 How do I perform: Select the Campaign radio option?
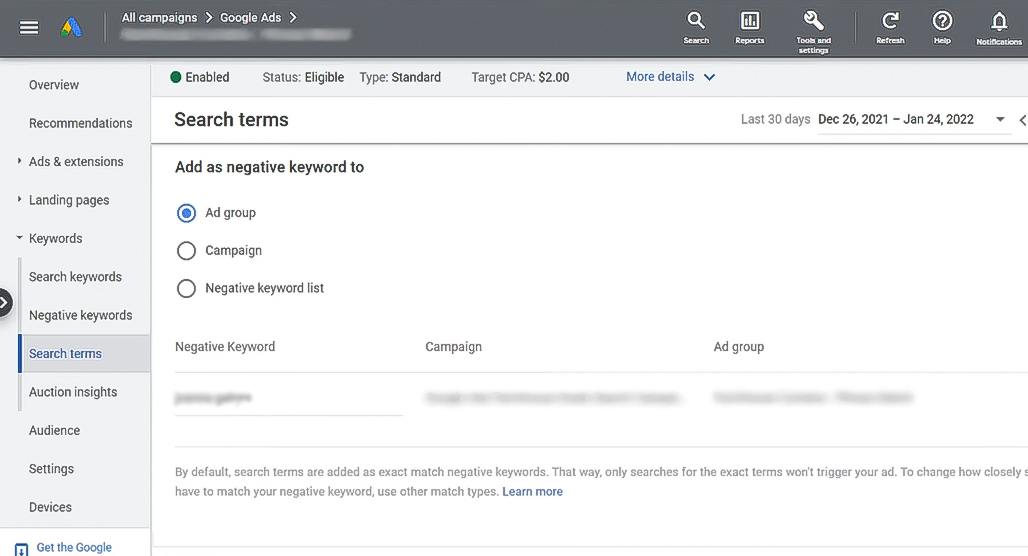click(x=186, y=250)
